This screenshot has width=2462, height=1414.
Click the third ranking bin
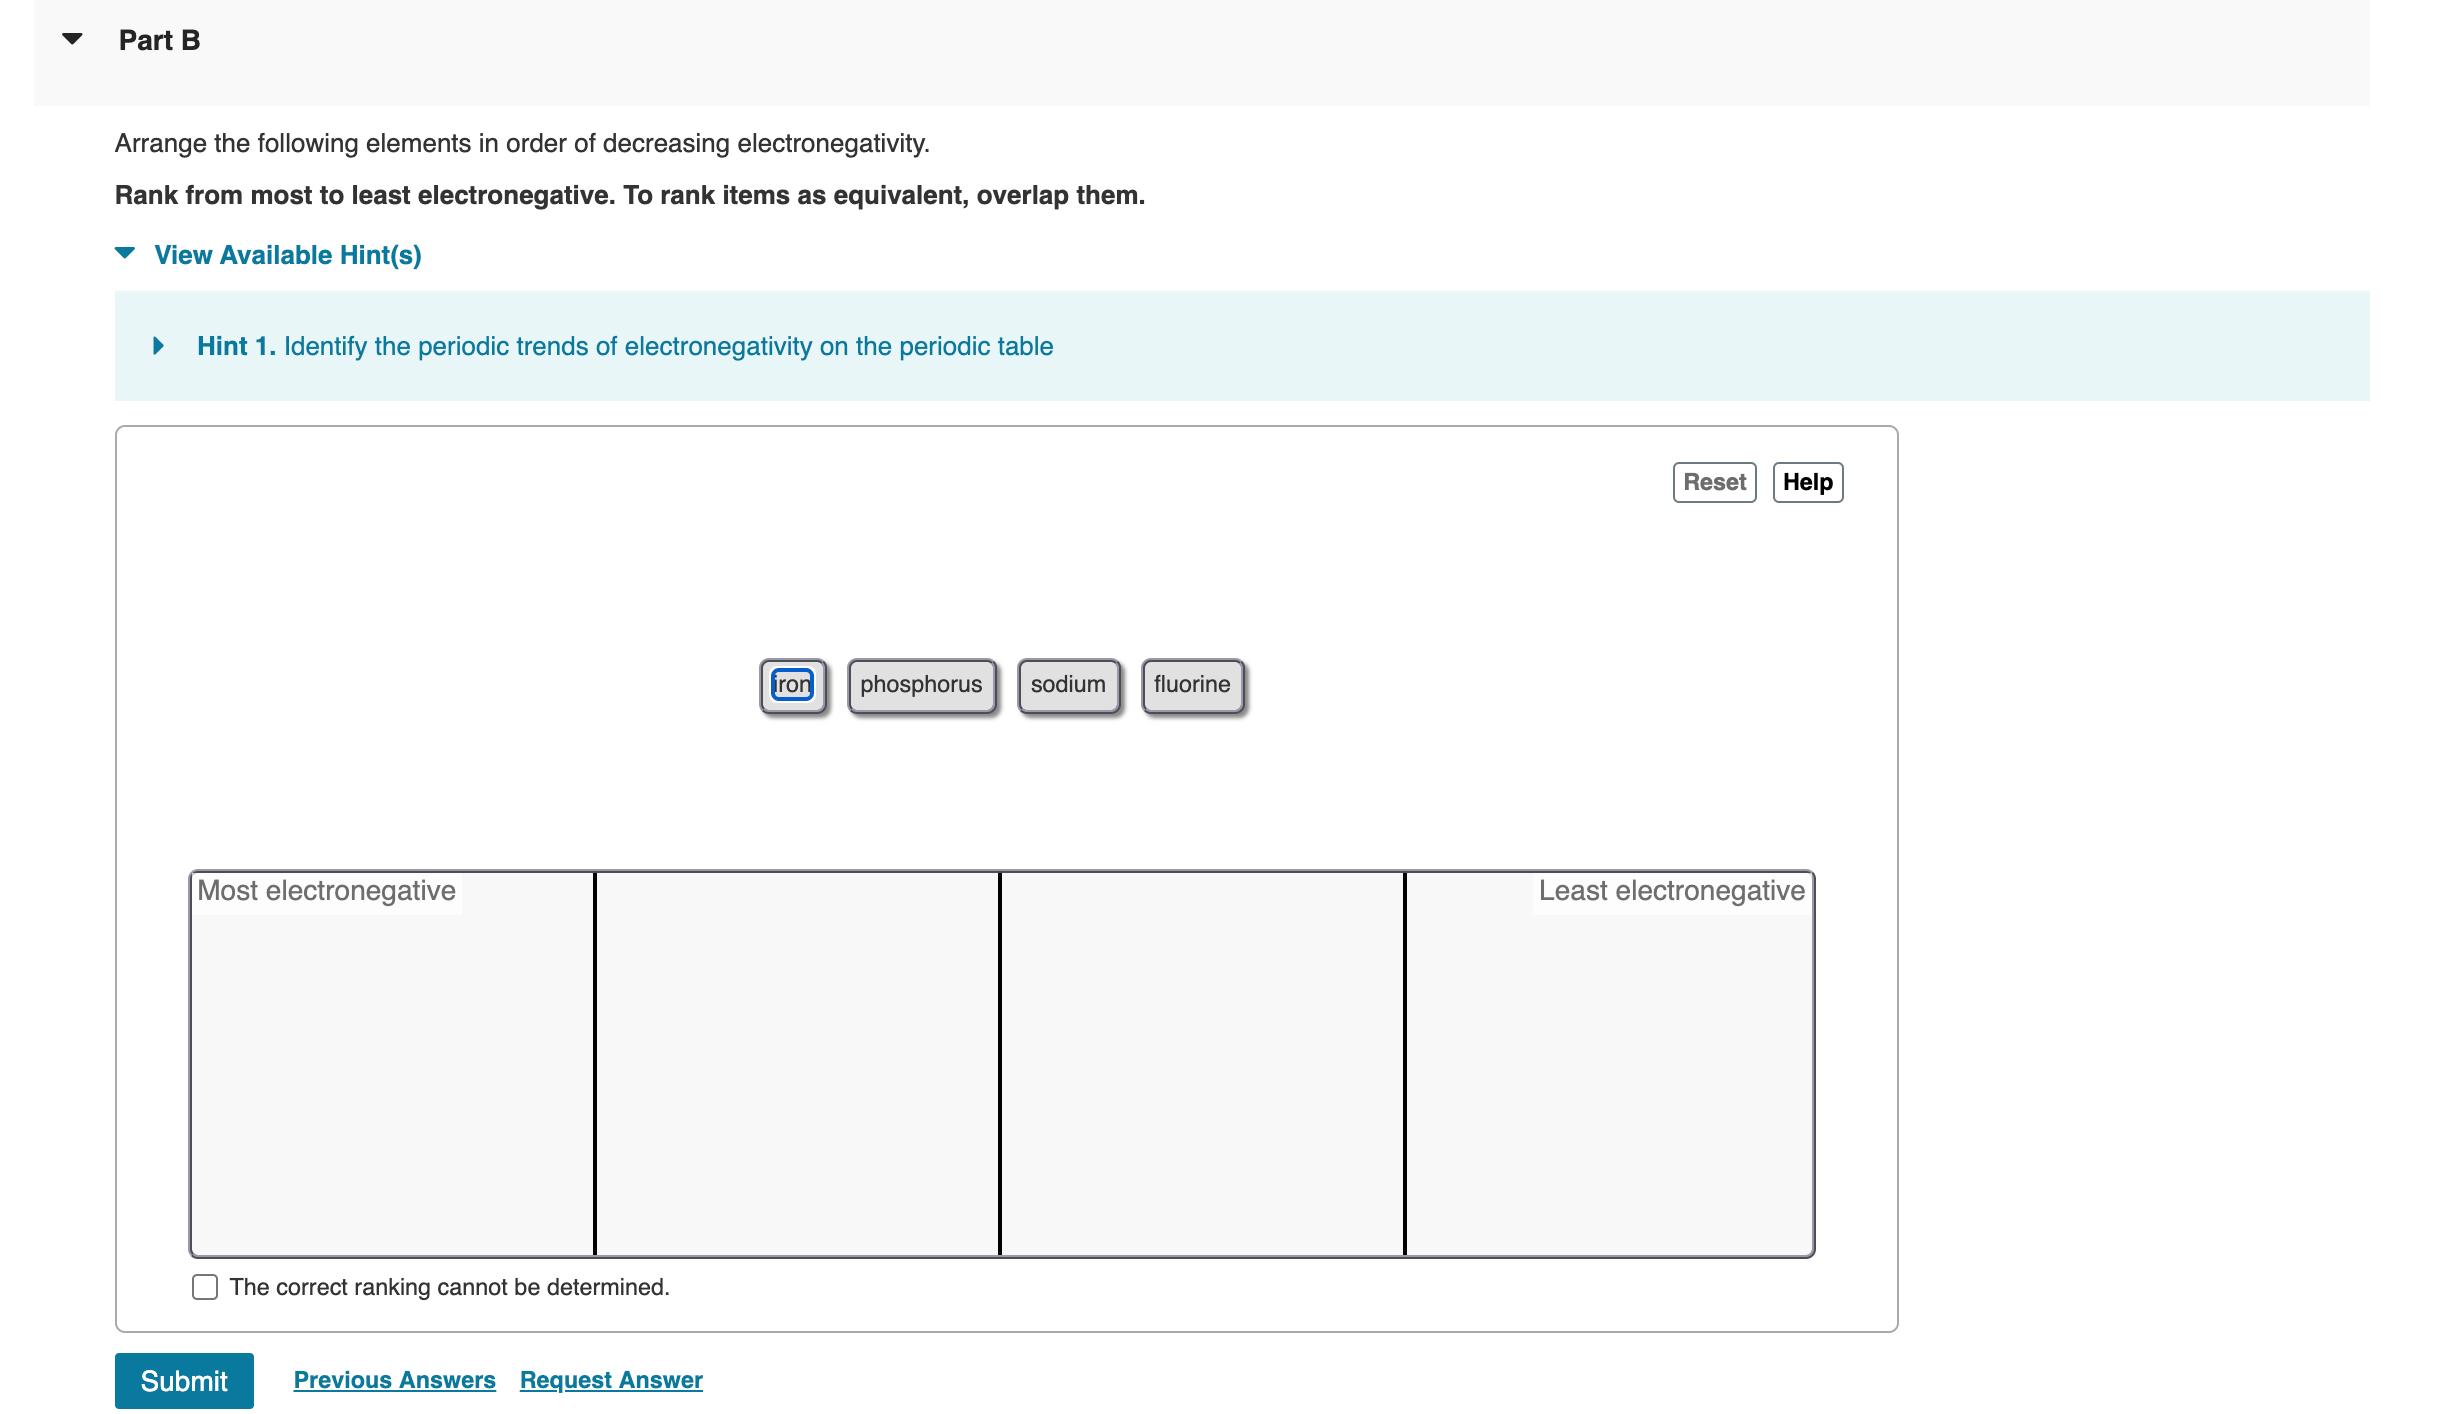[1201, 1064]
